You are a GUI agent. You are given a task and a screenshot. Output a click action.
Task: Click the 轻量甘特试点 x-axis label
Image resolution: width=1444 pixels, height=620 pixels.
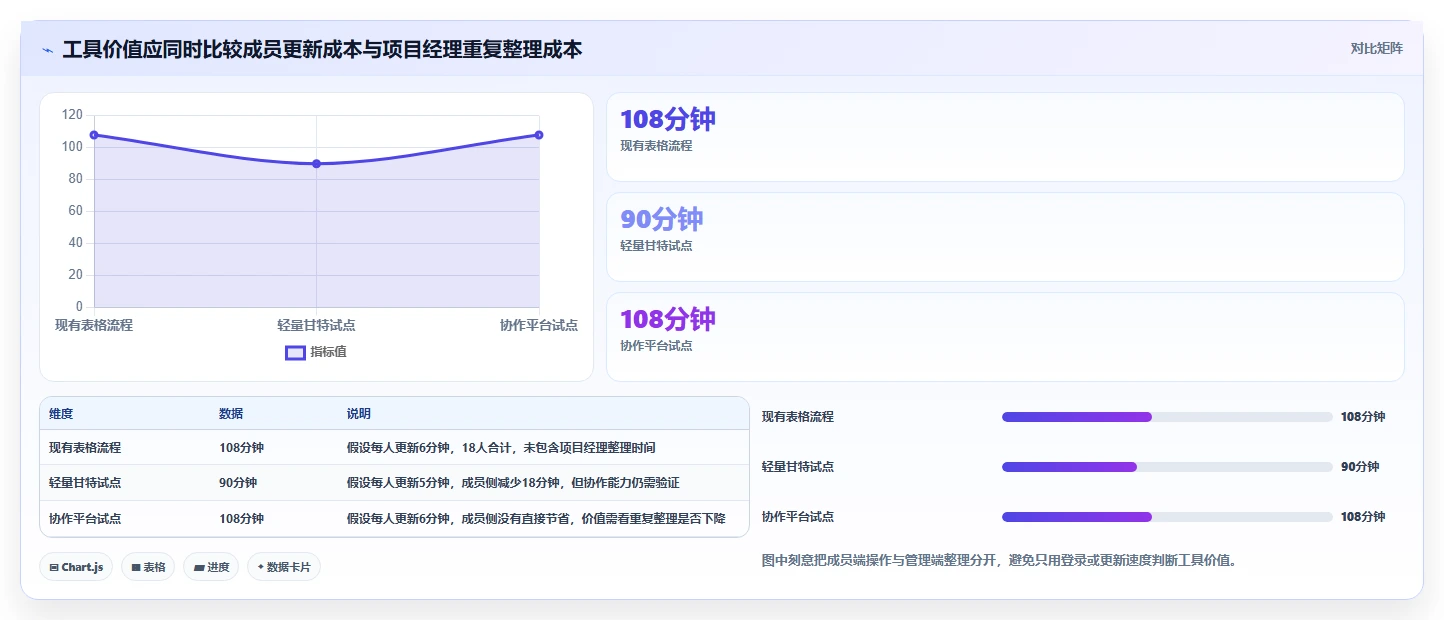pyautogui.click(x=316, y=325)
